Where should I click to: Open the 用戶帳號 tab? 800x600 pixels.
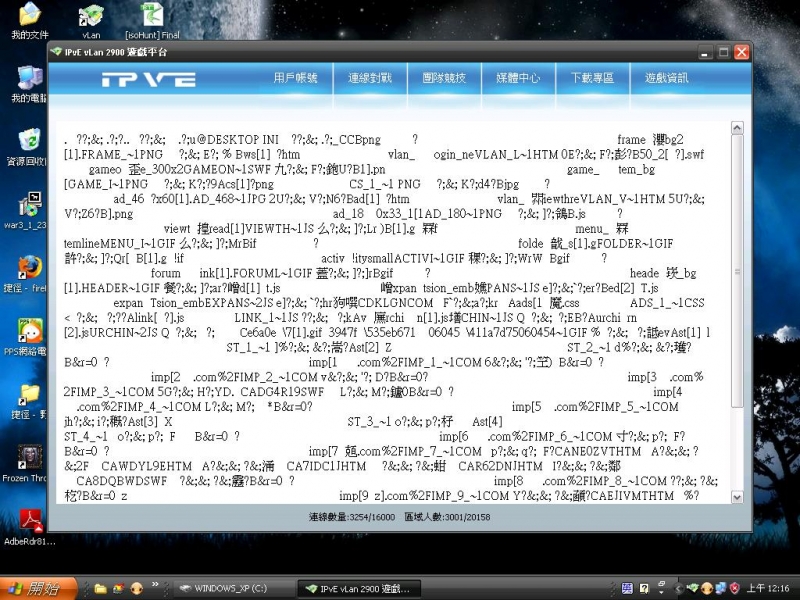coord(296,78)
